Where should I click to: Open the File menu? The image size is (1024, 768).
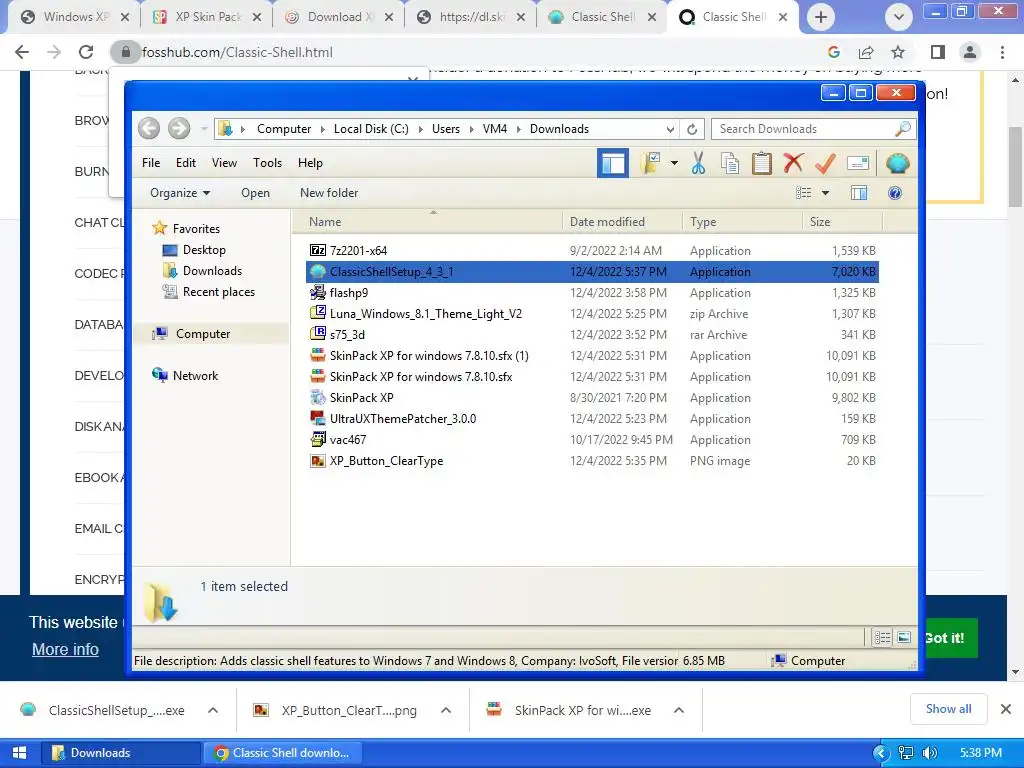(x=151, y=163)
